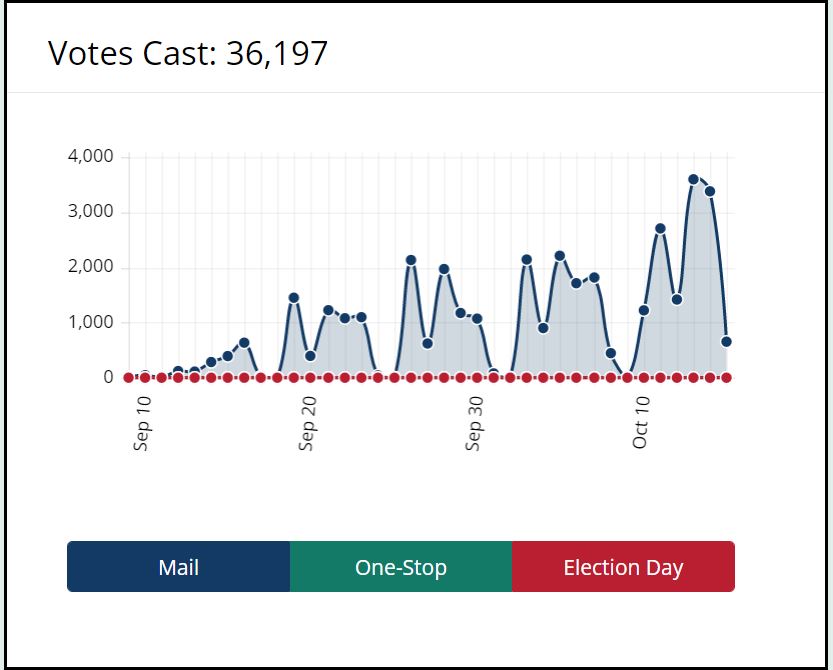Click the last red Election Day dot
Viewport: 833px width, 670px height.
tap(726, 378)
